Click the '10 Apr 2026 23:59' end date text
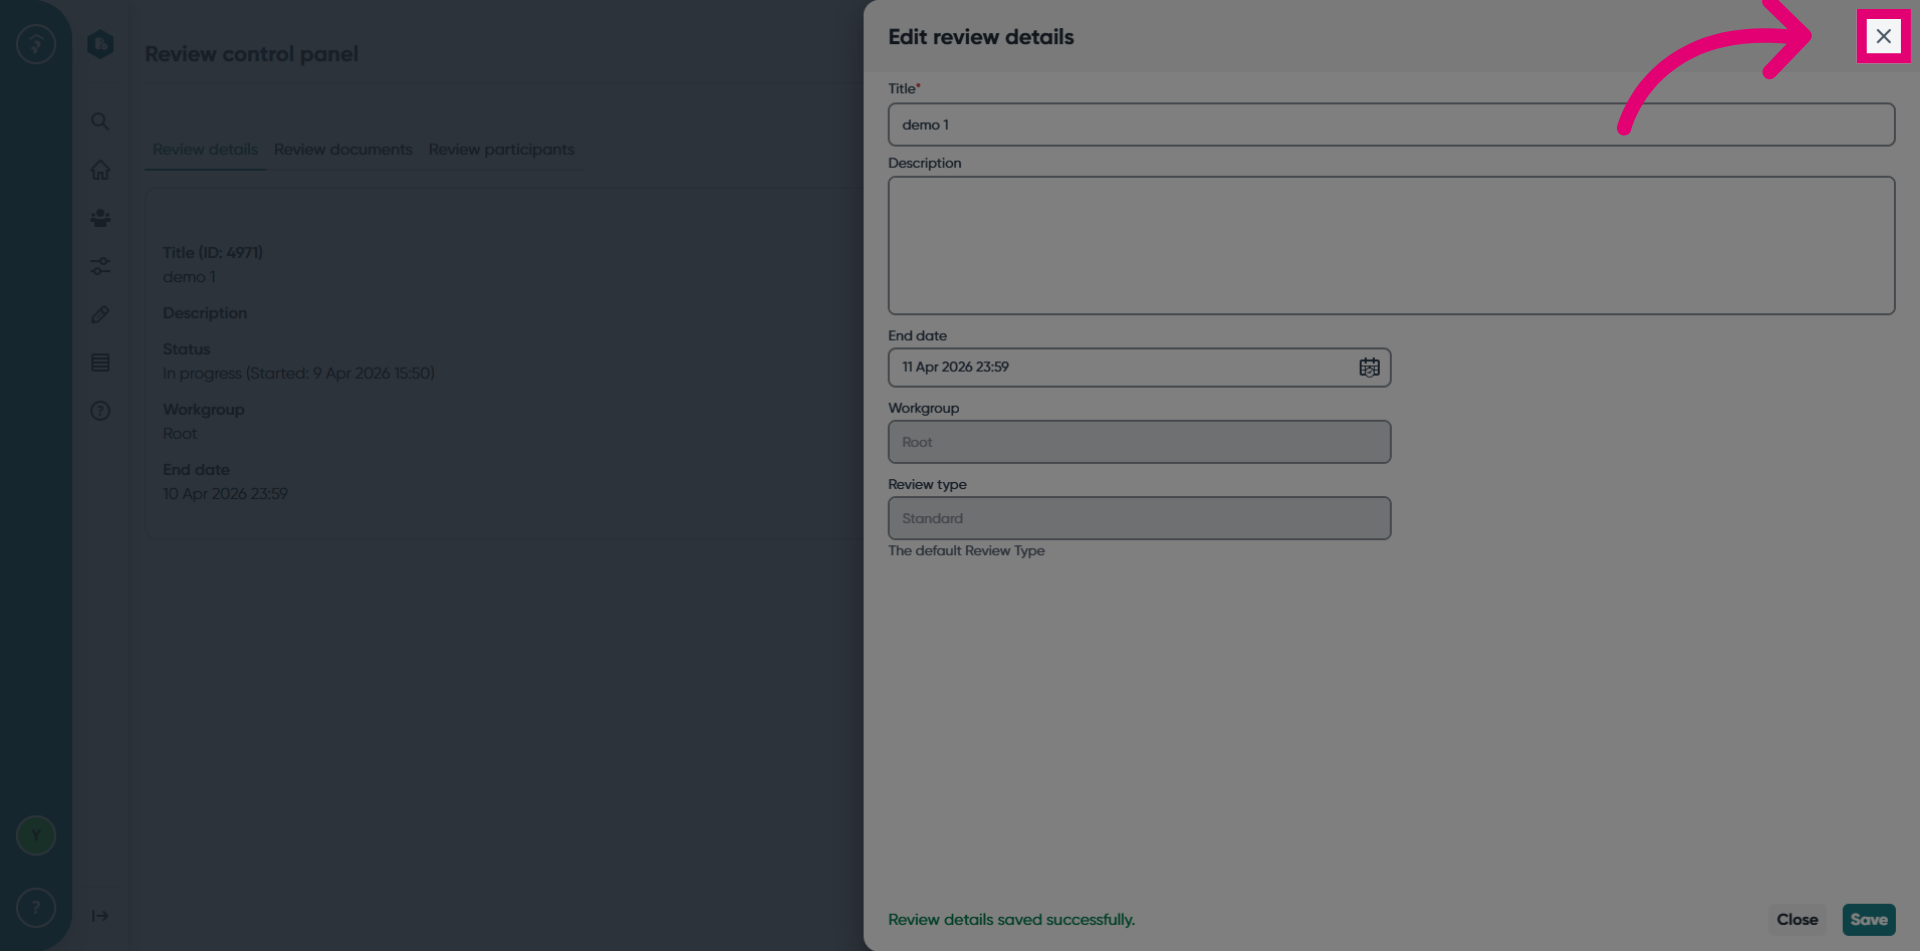Screen dimensions: 1920x951 (x=225, y=494)
